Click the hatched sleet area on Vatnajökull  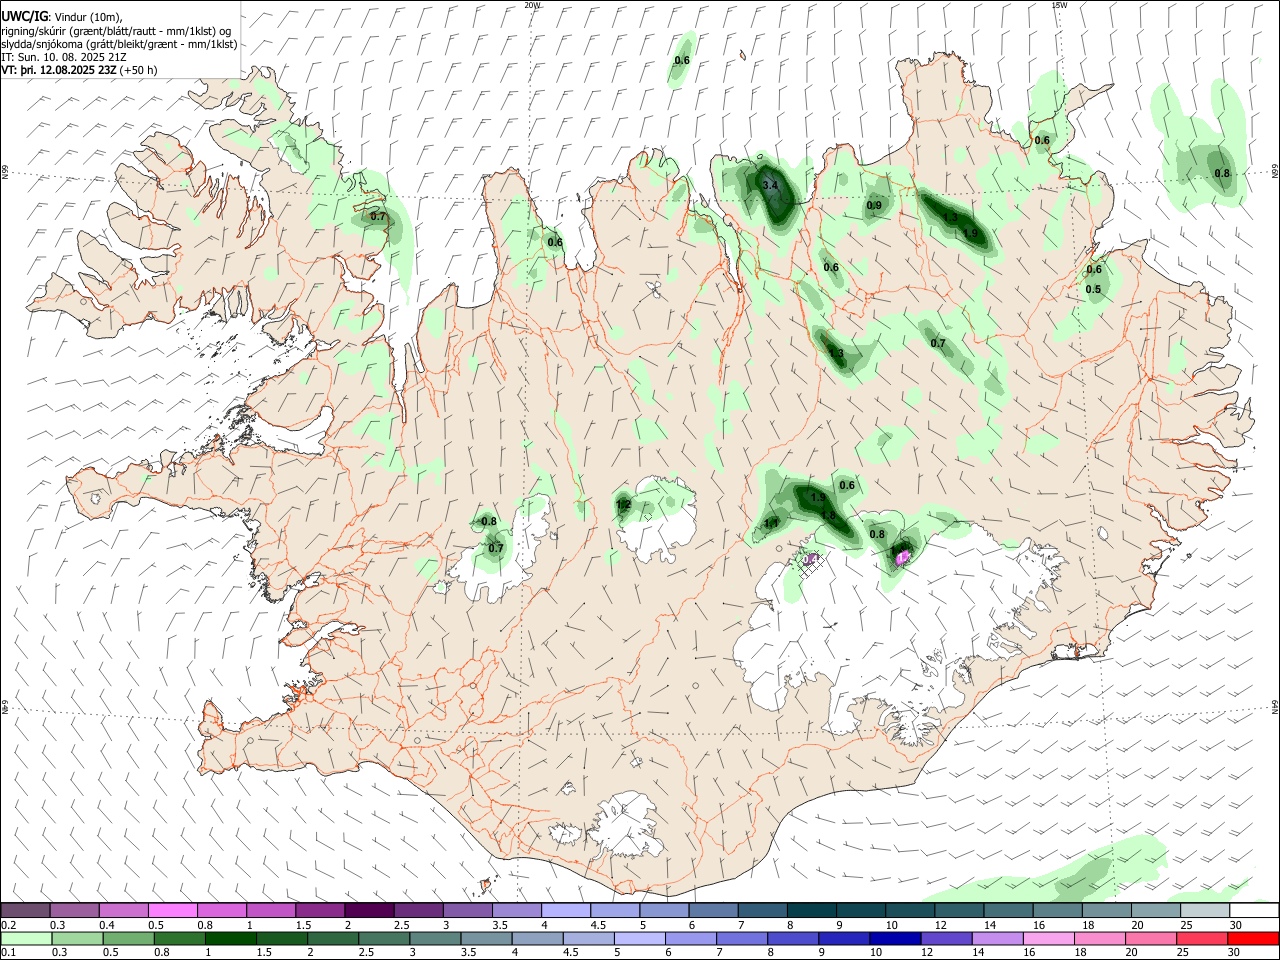pyautogui.click(x=811, y=563)
